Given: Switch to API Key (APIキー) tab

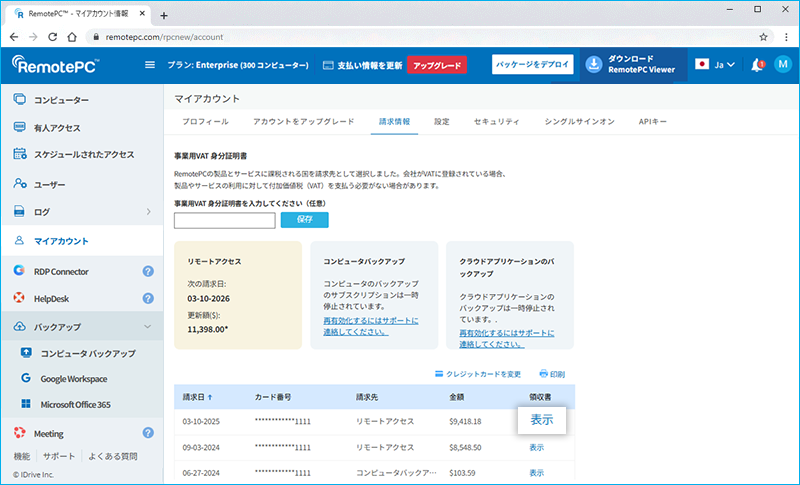Looking at the screenshot, I should [653, 121].
